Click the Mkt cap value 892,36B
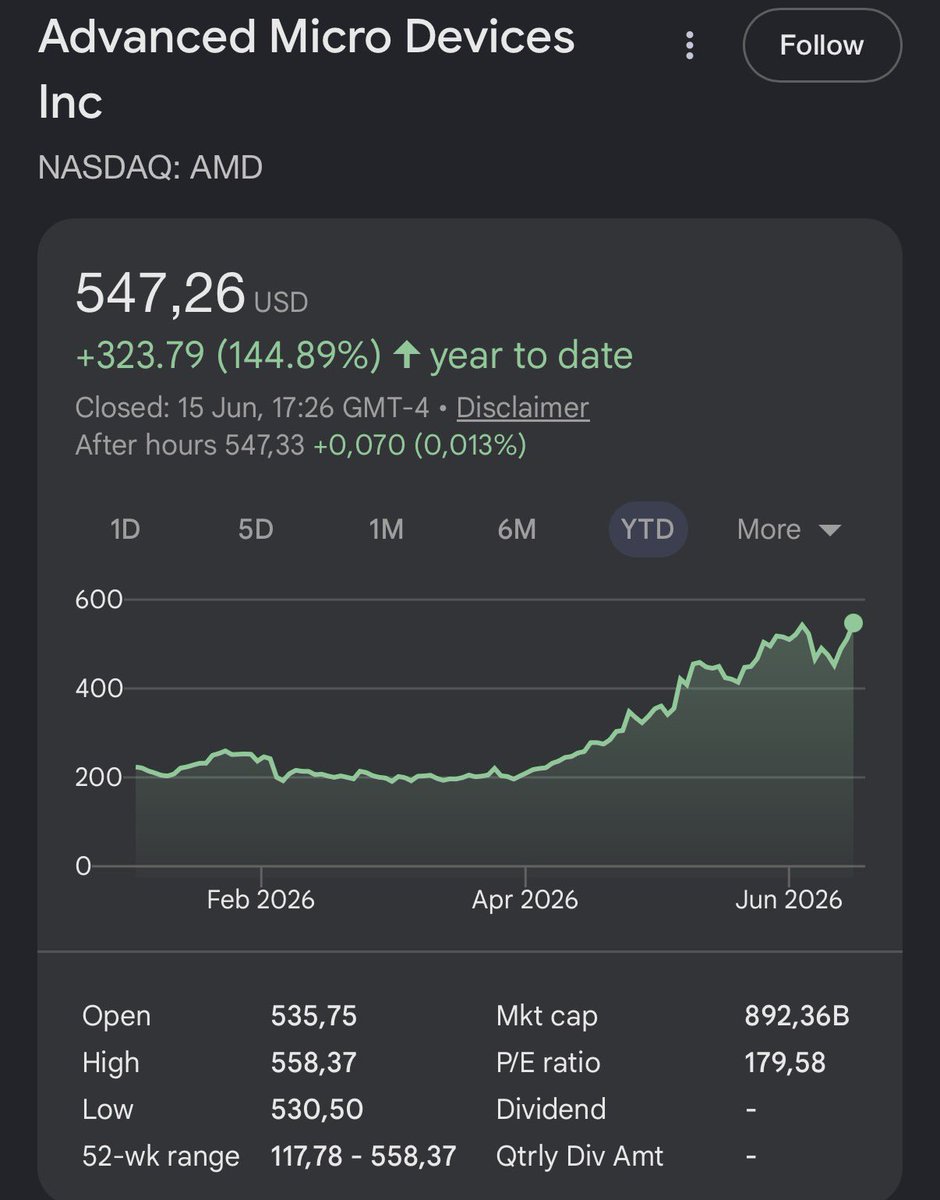 tap(797, 1016)
